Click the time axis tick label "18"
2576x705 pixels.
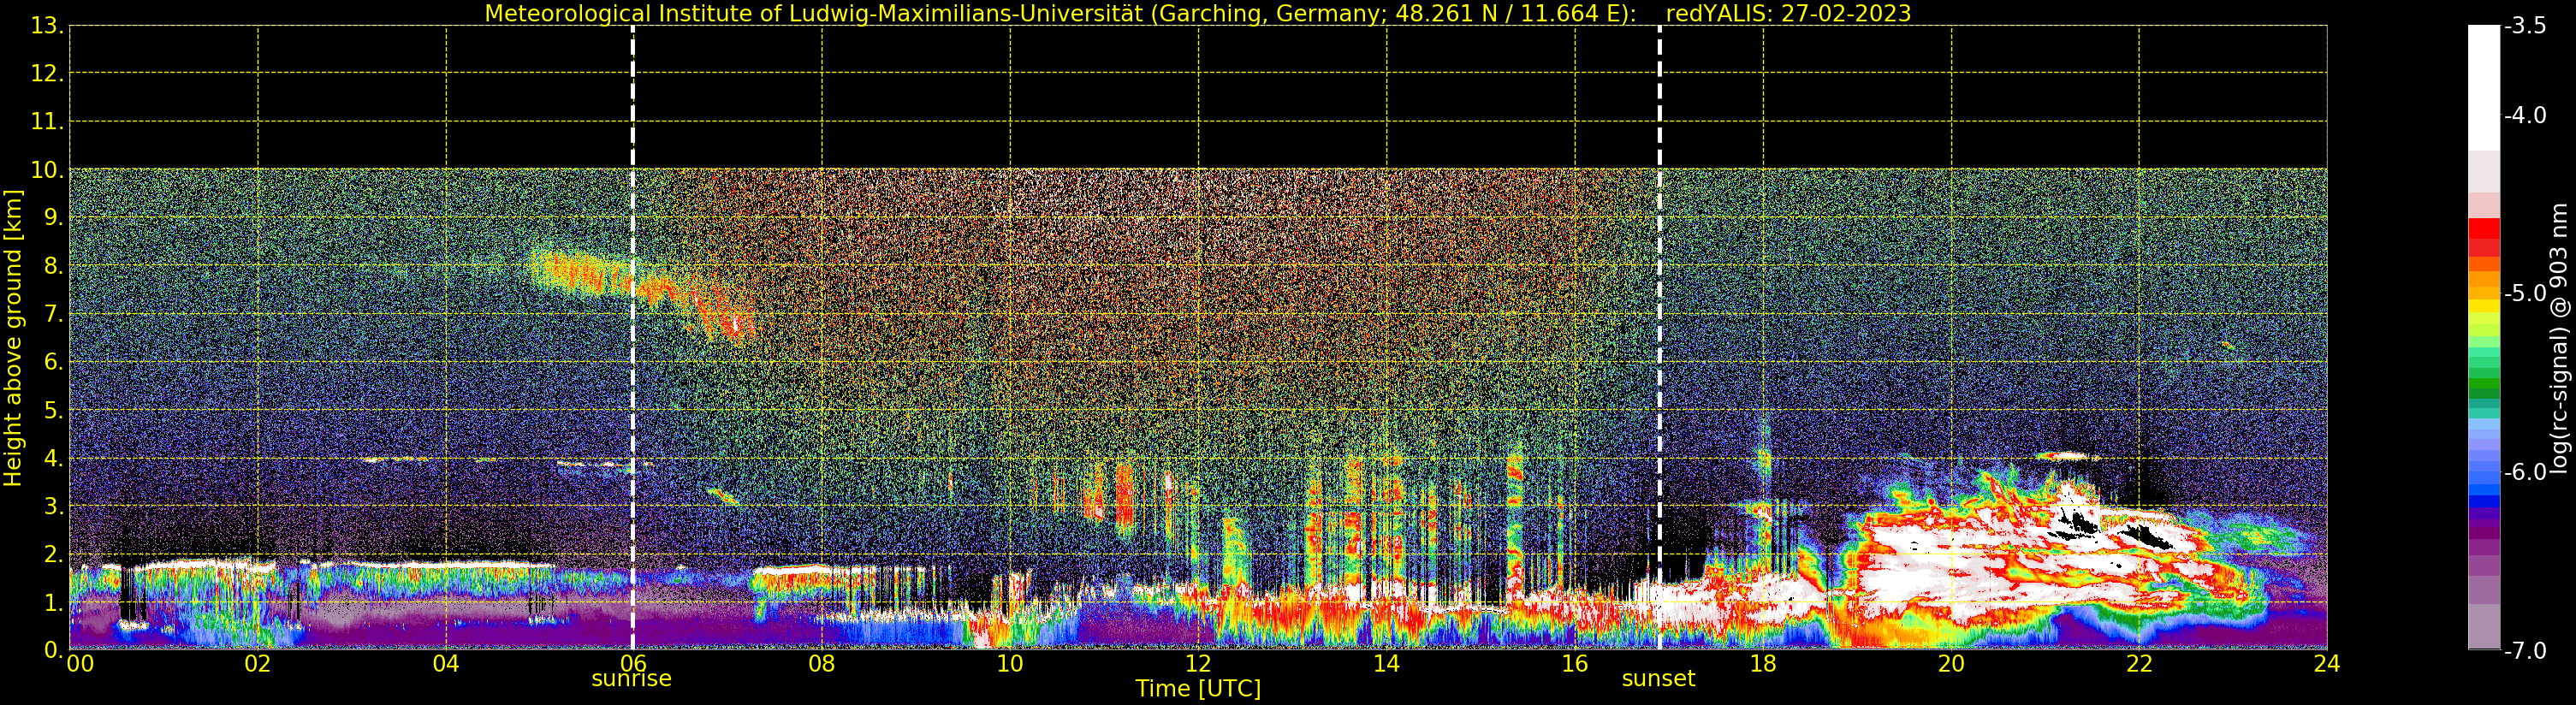[x=1763, y=663]
